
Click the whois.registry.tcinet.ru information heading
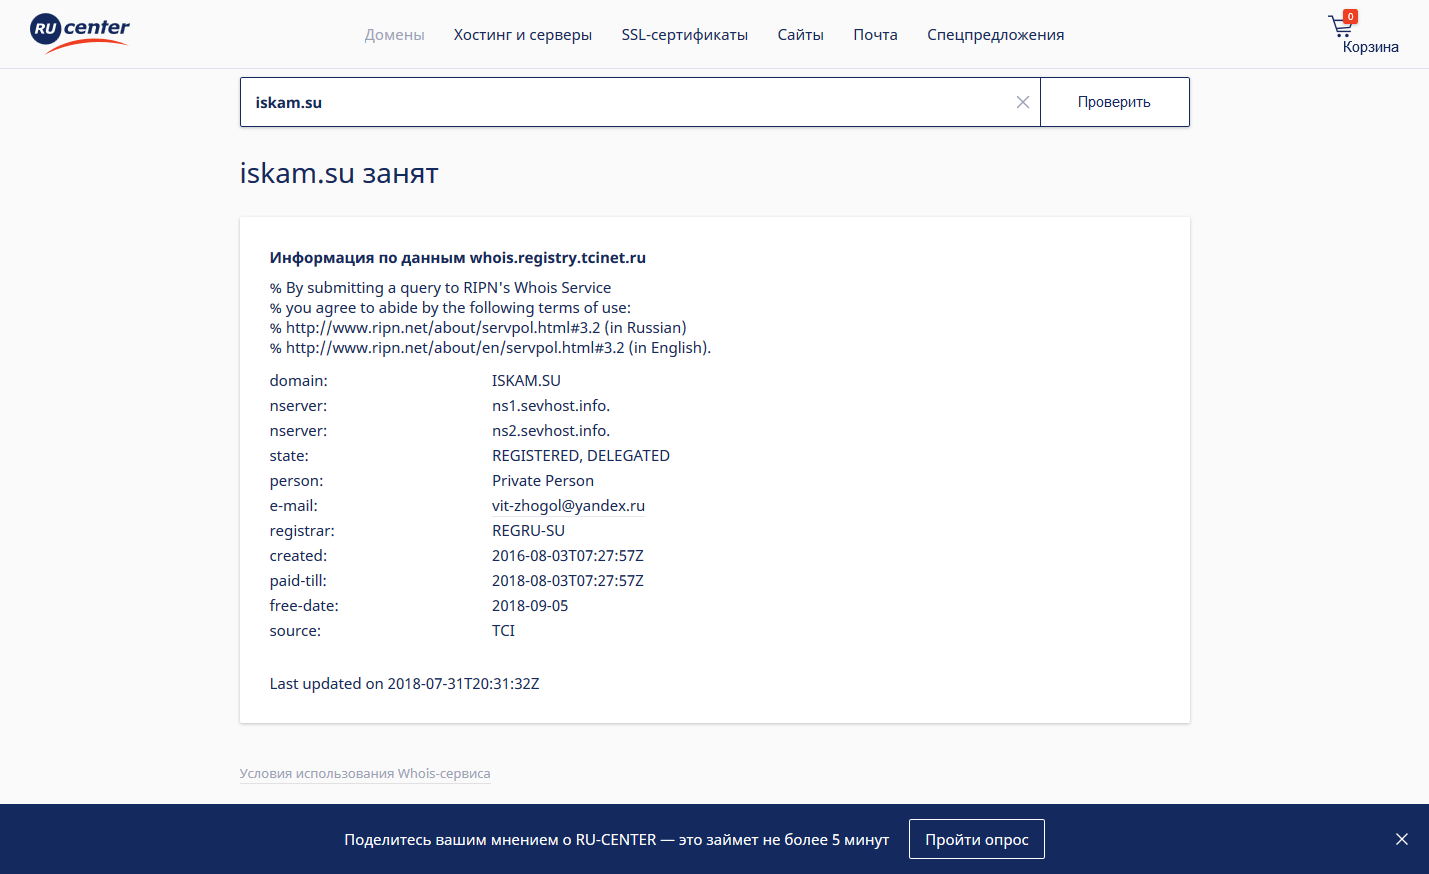[458, 258]
